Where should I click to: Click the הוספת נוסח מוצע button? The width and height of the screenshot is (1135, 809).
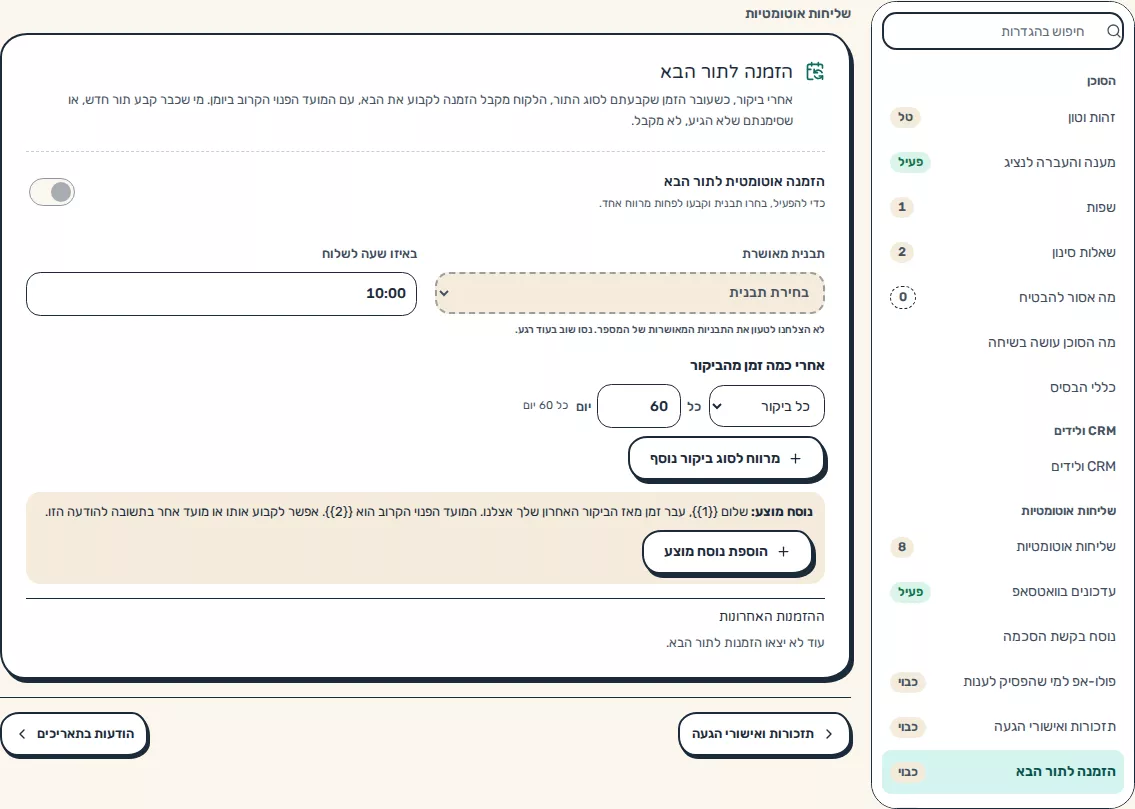[x=727, y=551]
